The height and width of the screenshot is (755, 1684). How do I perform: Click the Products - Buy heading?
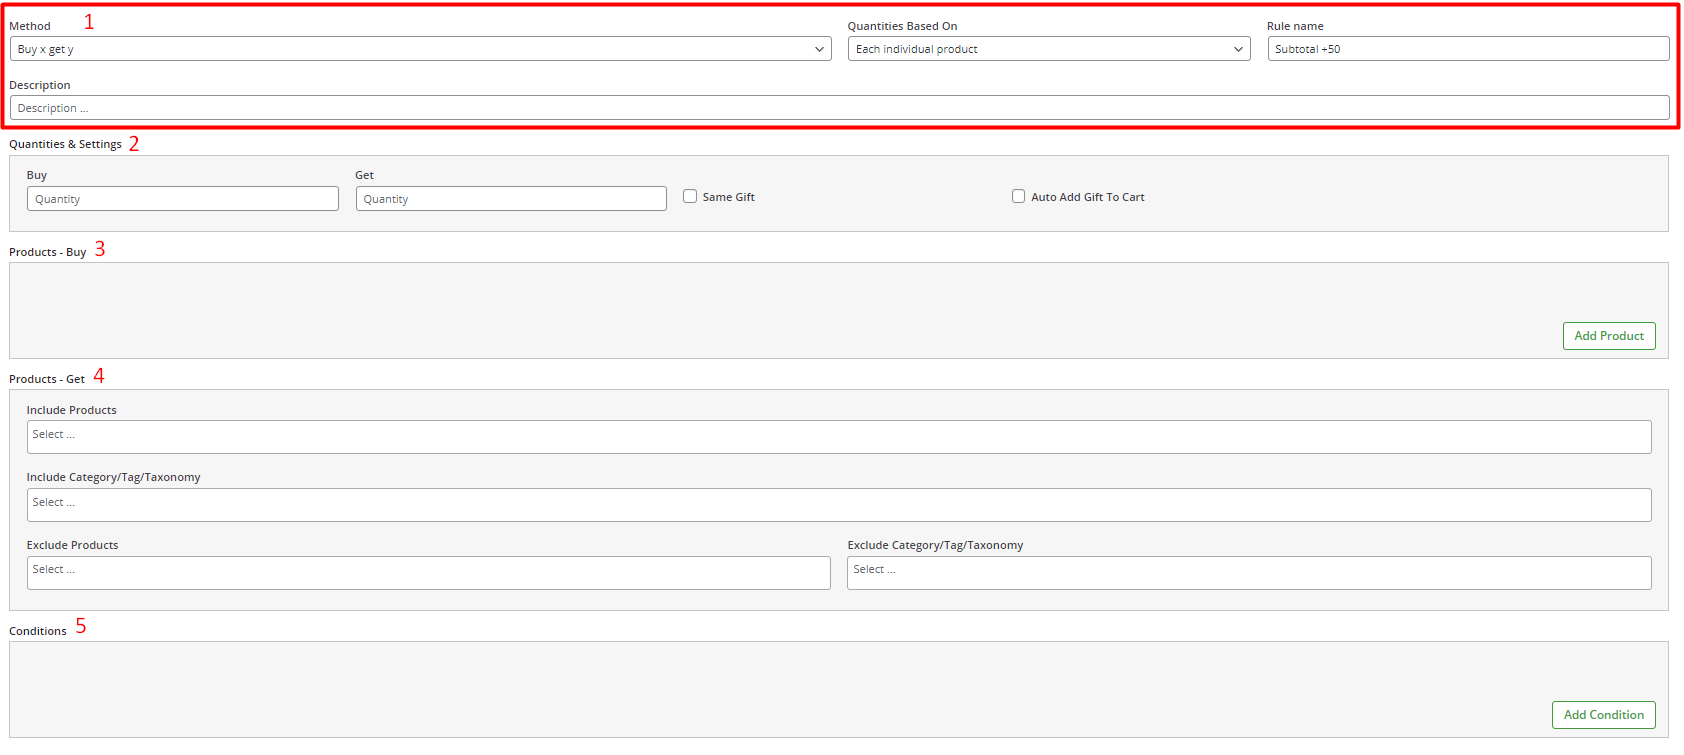tap(47, 252)
